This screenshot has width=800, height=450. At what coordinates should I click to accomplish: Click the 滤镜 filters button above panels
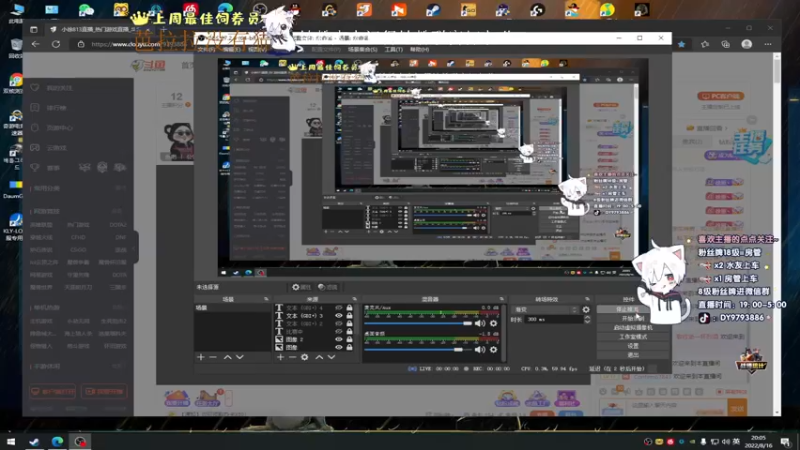328,287
